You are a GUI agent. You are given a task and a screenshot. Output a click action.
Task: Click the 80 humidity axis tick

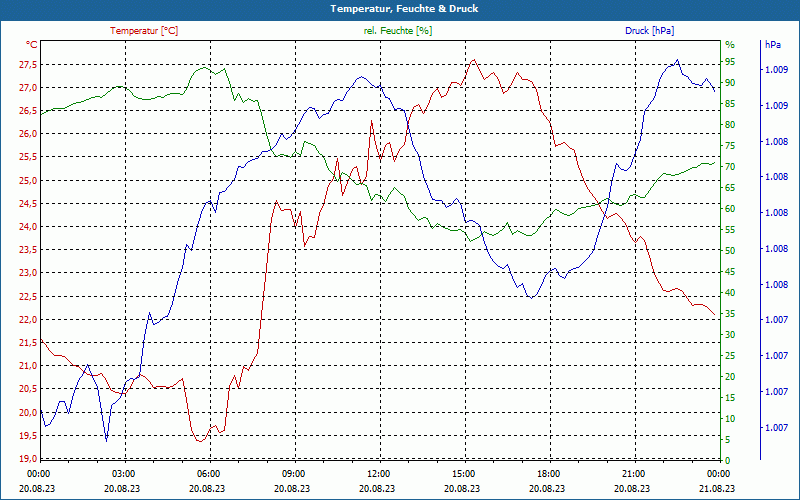pyautogui.click(x=730, y=125)
